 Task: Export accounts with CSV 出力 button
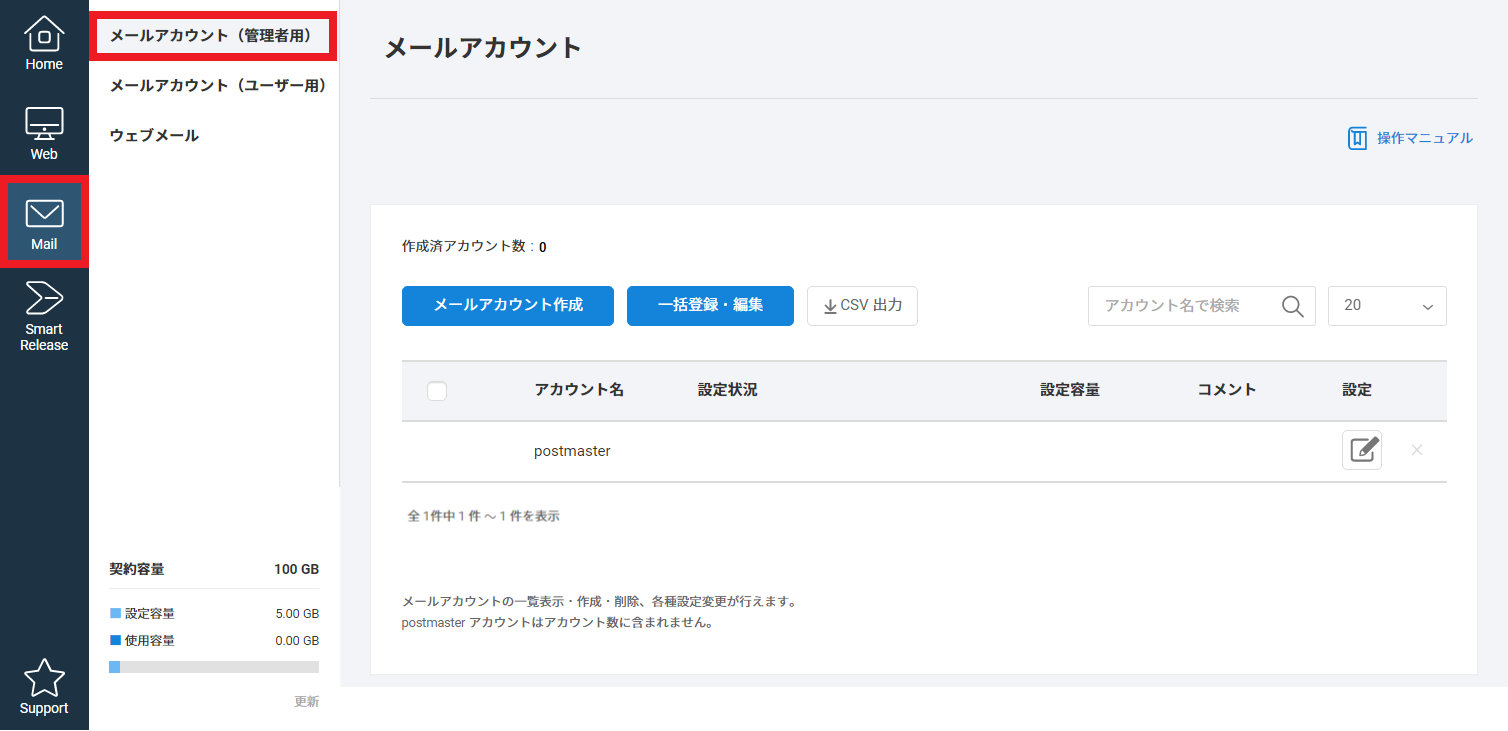862,306
